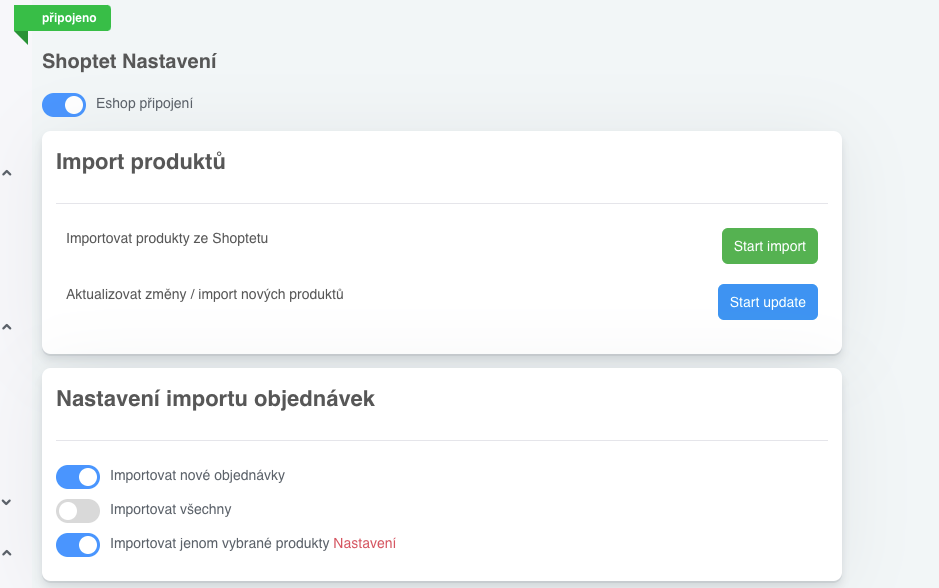Select the Shoptet Nastavení page heading
The height and width of the screenshot is (588, 939).
(129, 61)
